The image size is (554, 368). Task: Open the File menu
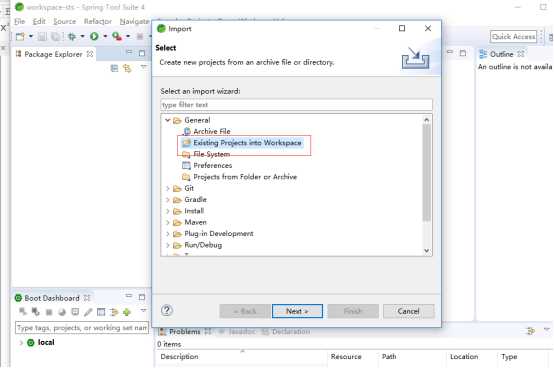(19, 22)
